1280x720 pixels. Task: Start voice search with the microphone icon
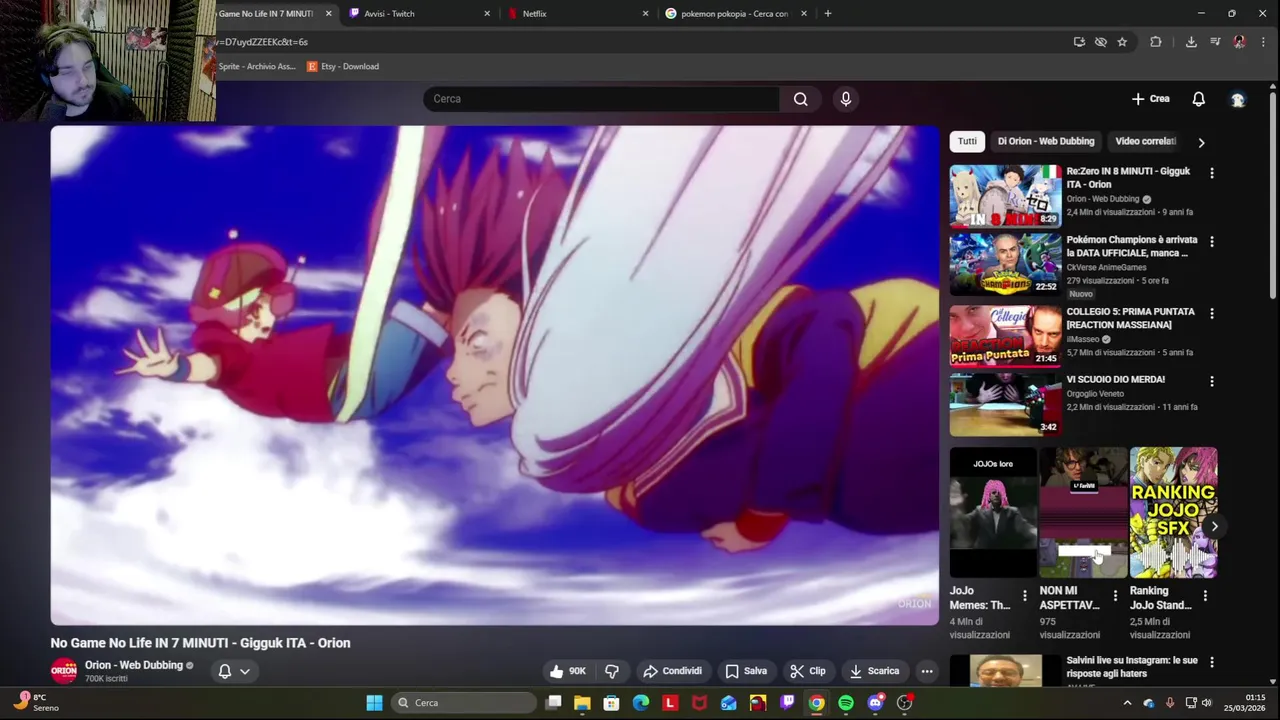tap(846, 99)
